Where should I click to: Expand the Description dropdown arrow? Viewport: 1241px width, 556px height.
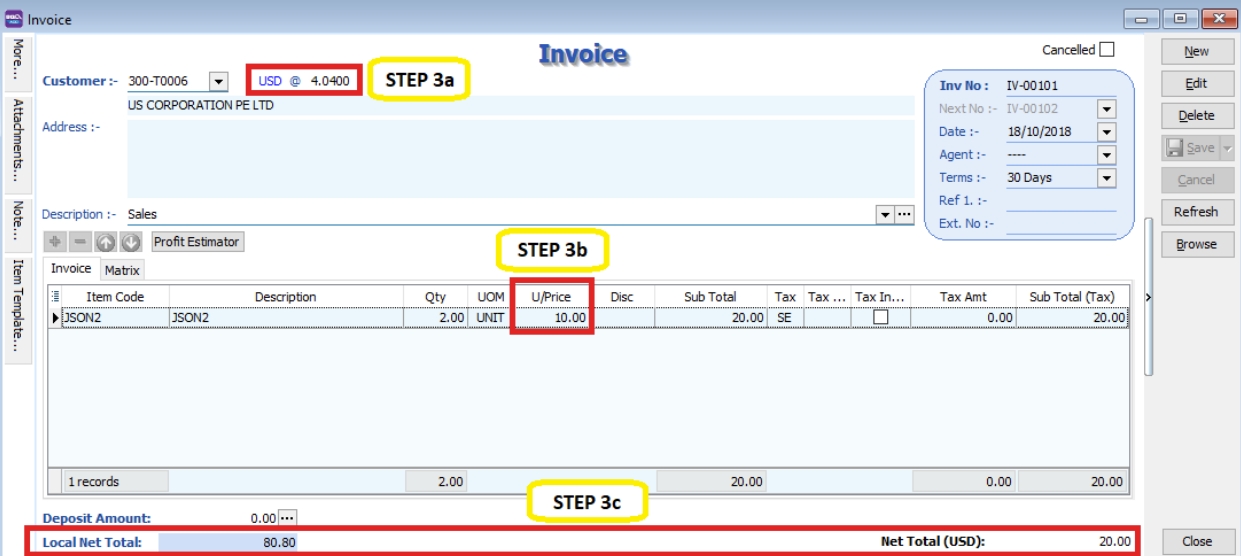click(885, 214)
